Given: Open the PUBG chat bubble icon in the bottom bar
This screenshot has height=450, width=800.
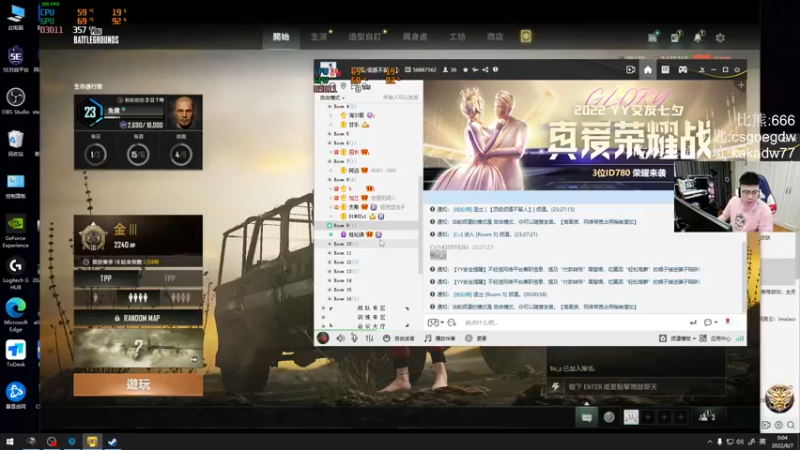Looking at the screenshot, I should point(587,417).
